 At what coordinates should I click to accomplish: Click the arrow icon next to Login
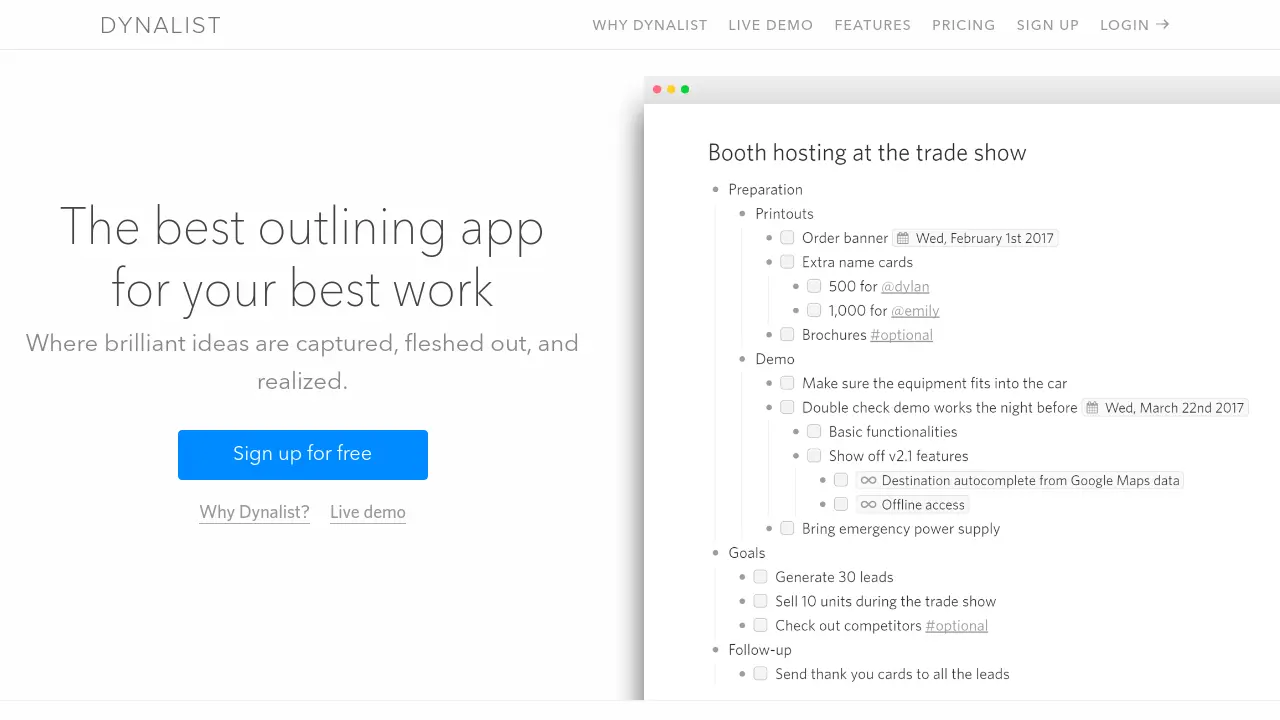[x=1163, y=25]
